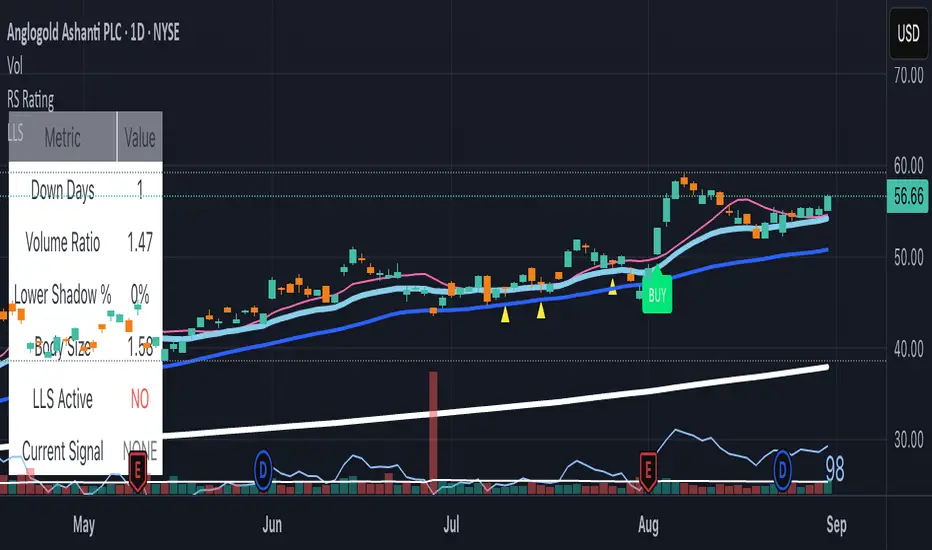Click the 56.66 current price label
This screenshot has height=550, width=932.
tap(908, 196)
